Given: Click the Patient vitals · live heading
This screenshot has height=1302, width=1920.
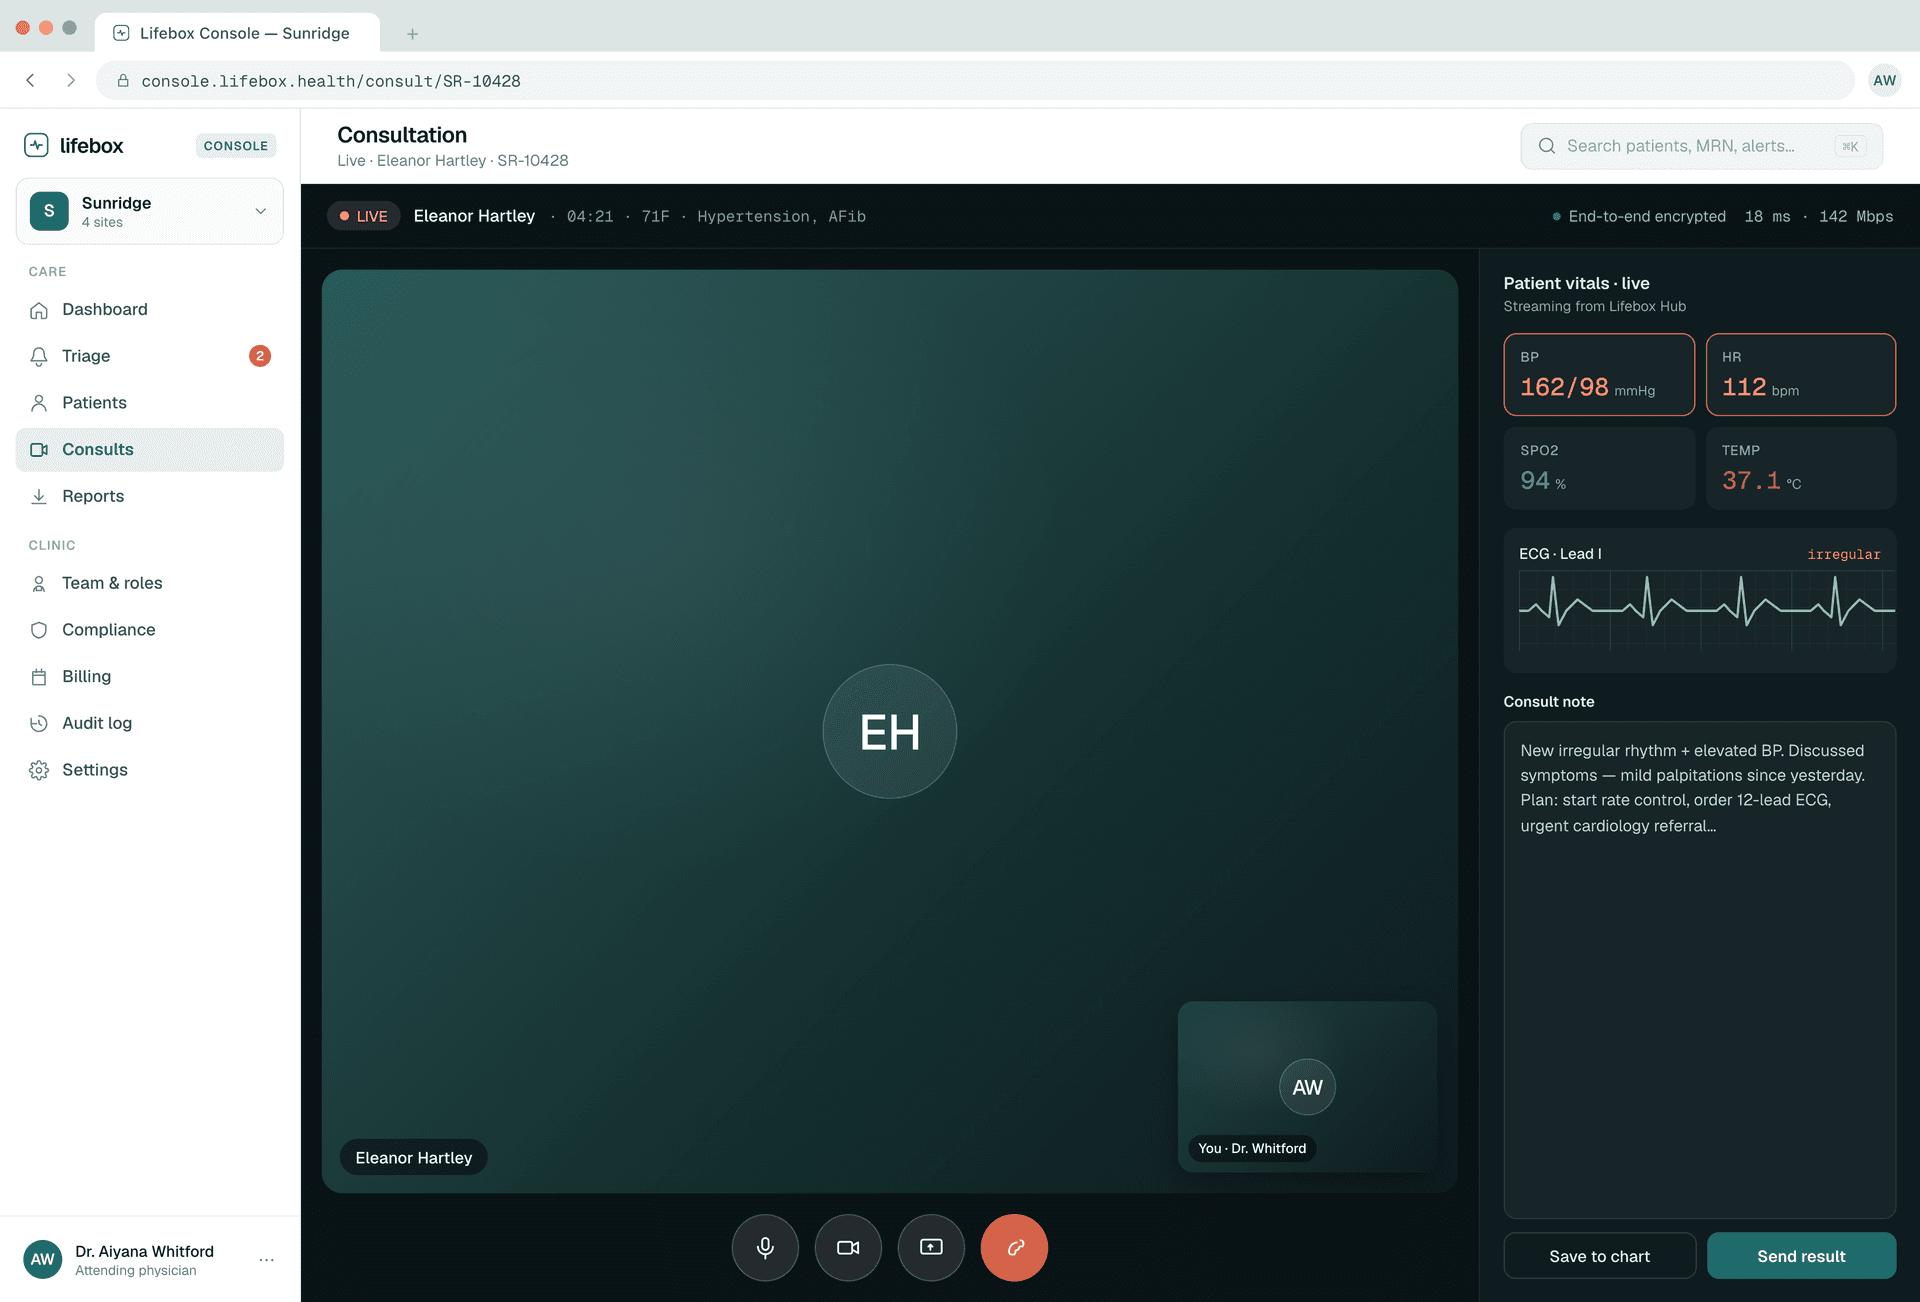Looking at the screenshot, I should coord(1576,283).
